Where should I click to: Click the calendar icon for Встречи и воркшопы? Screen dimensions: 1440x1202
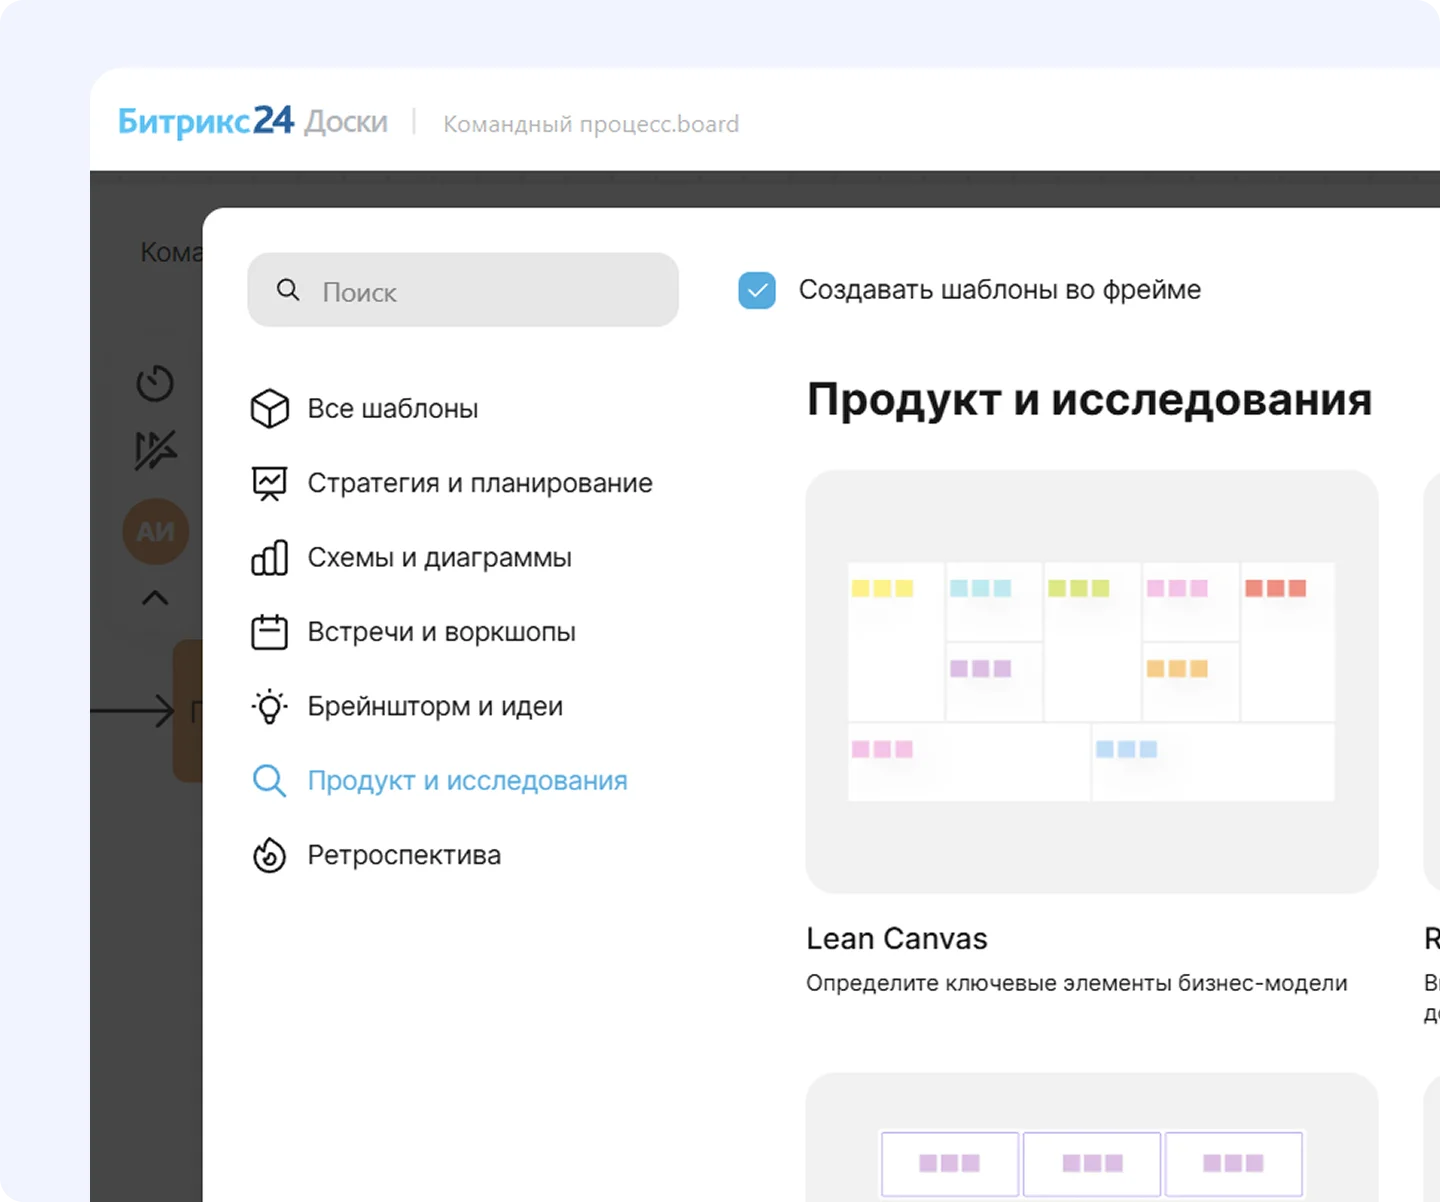[269, 632]
